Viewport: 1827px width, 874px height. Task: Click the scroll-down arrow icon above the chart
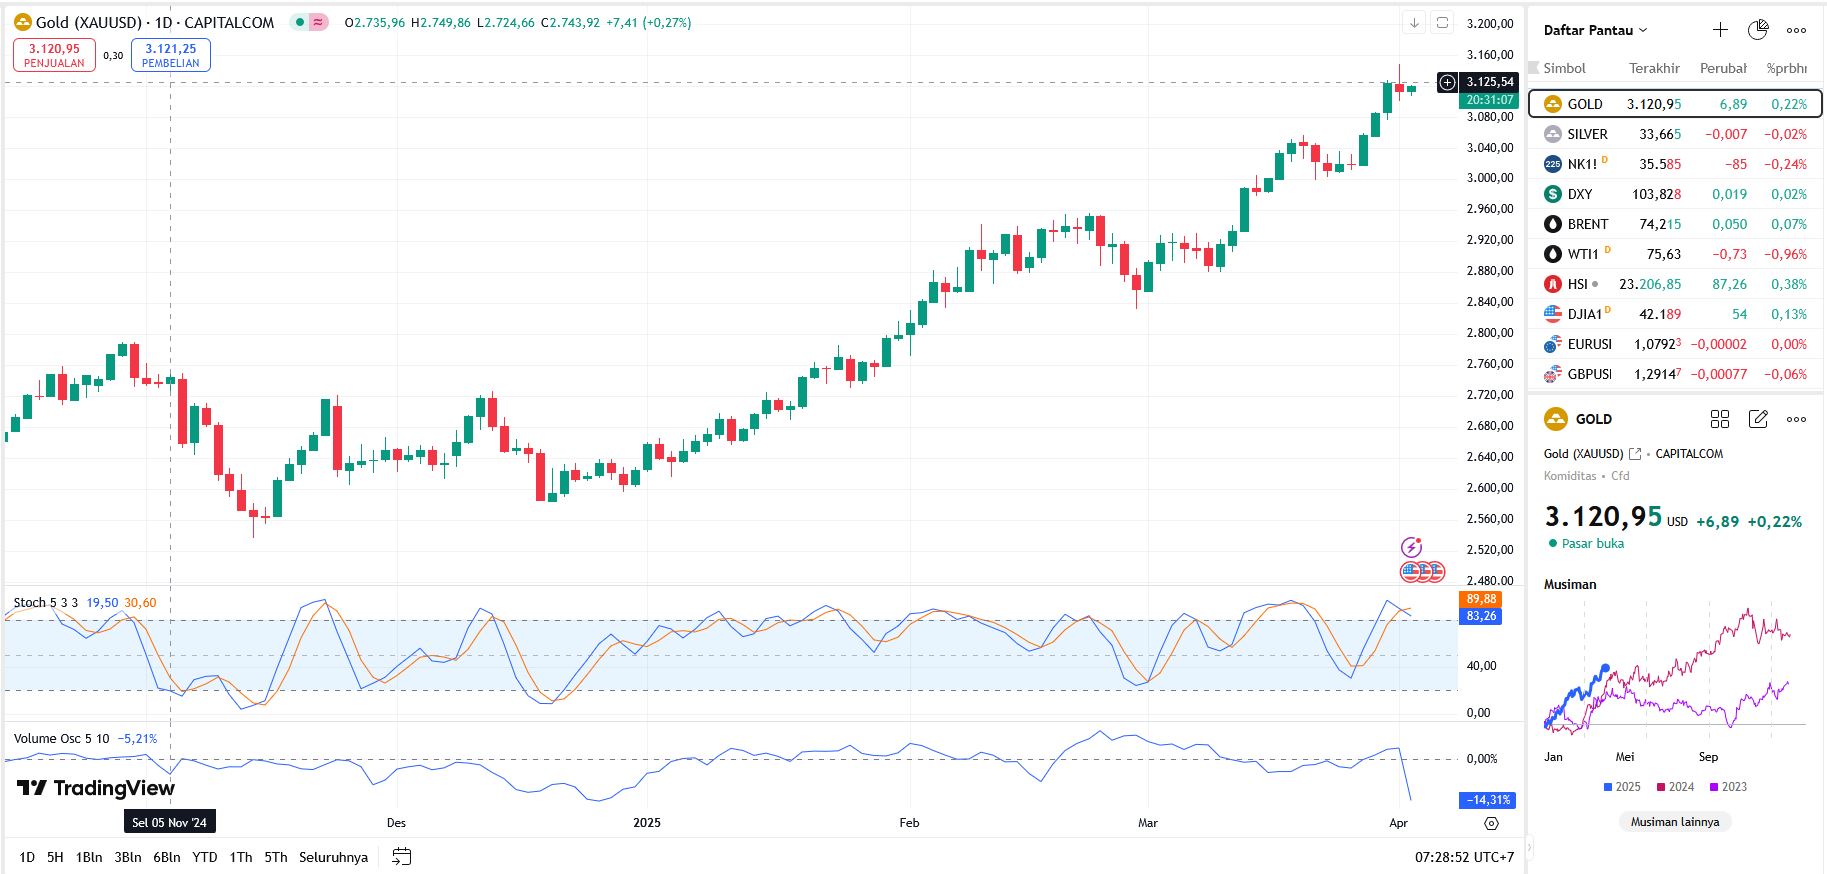tap(1414, 22)
